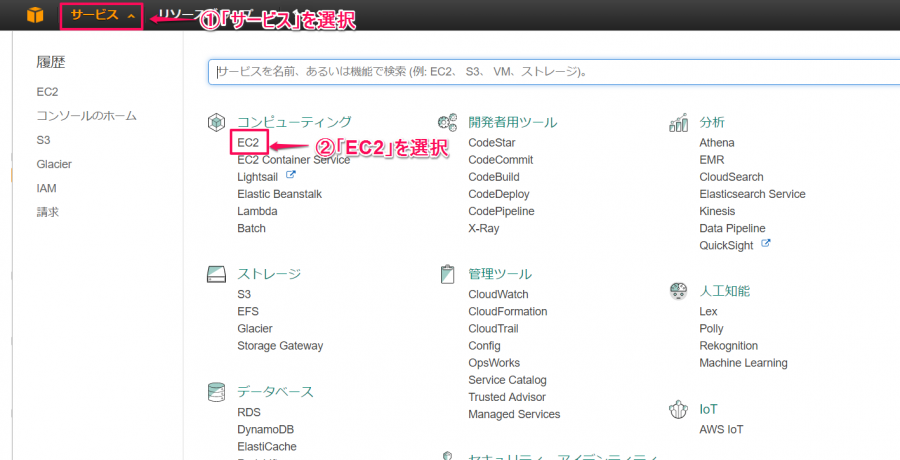Open Lex service
This screenshot has height=460, width=900.
pyautogui.click(x=708, y=312)
